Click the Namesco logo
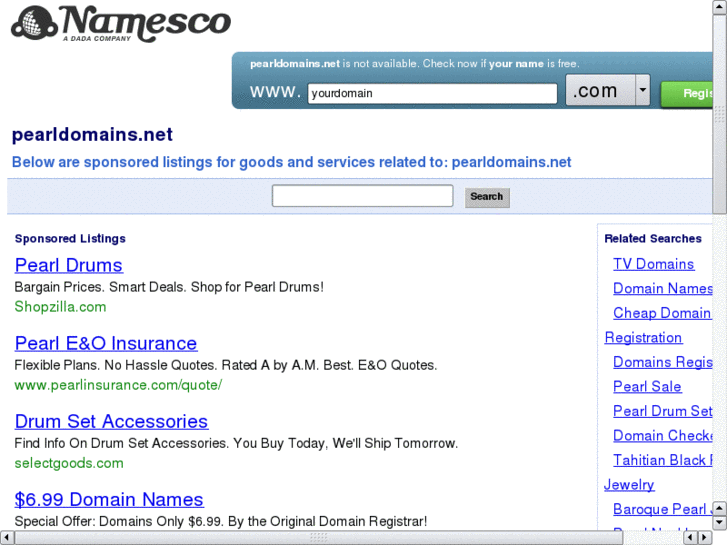 coord(121,24)
